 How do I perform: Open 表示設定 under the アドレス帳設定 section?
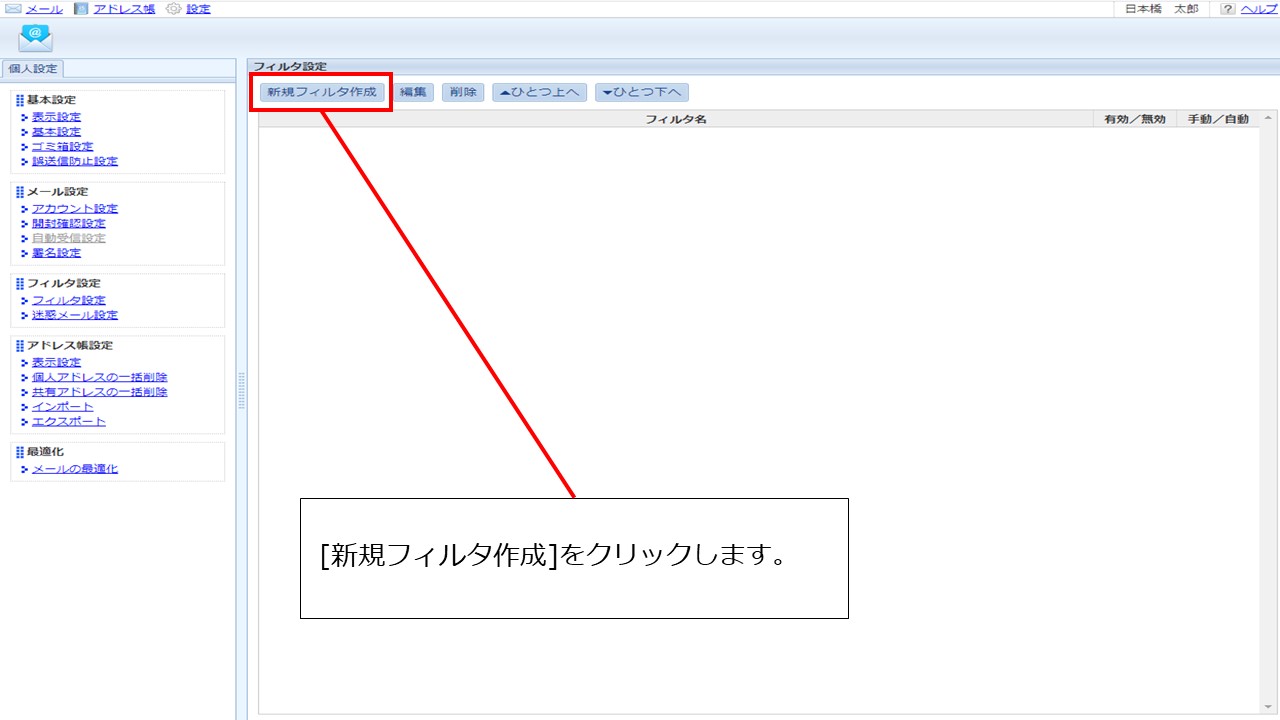[56, 363]
